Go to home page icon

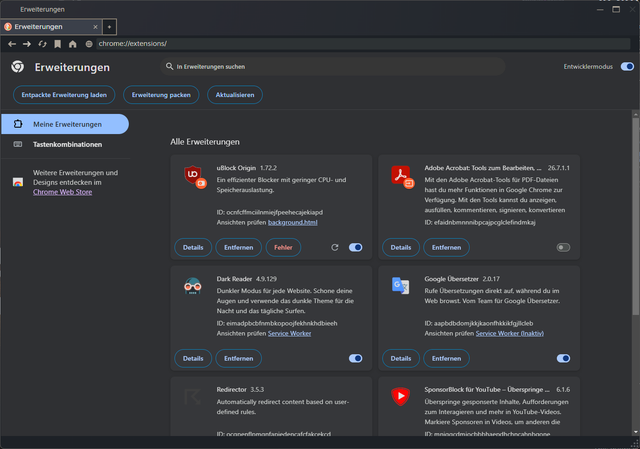point(73,44)
